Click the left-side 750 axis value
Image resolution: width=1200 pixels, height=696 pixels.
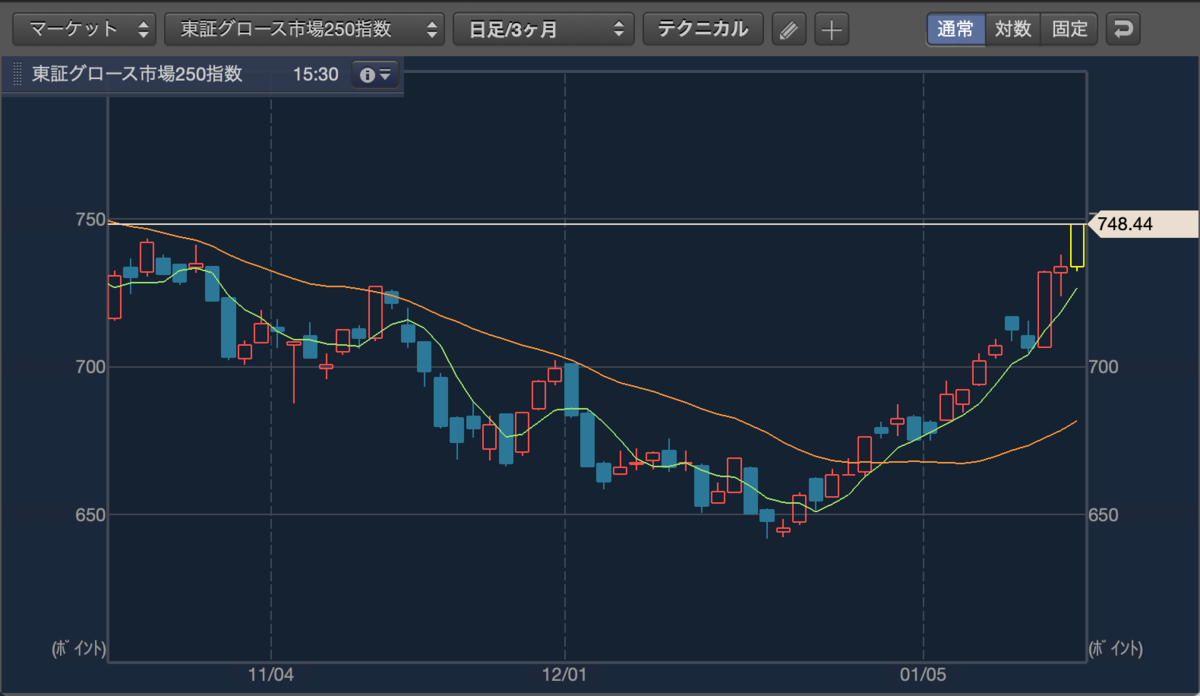pos(91,219)
